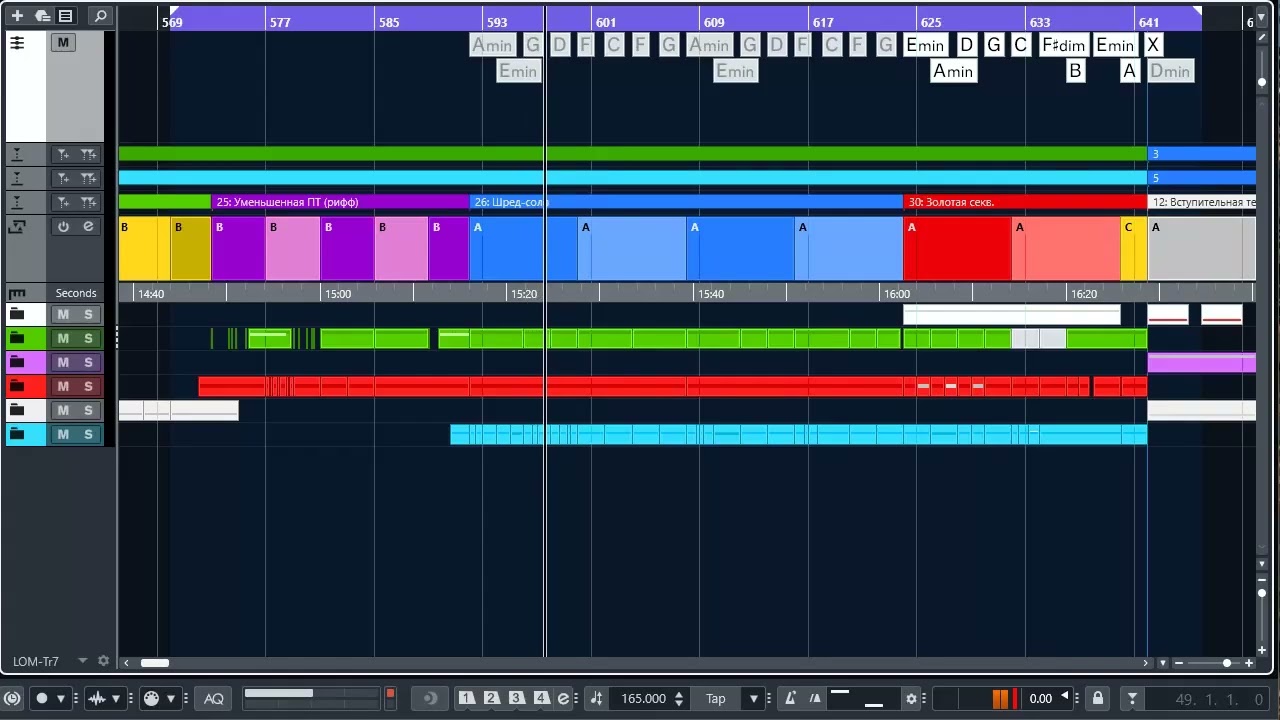Image resolution: width=1280 pixels, height=720 pixels.
Task: Expand the purple folder track icon
Action: 16,362
